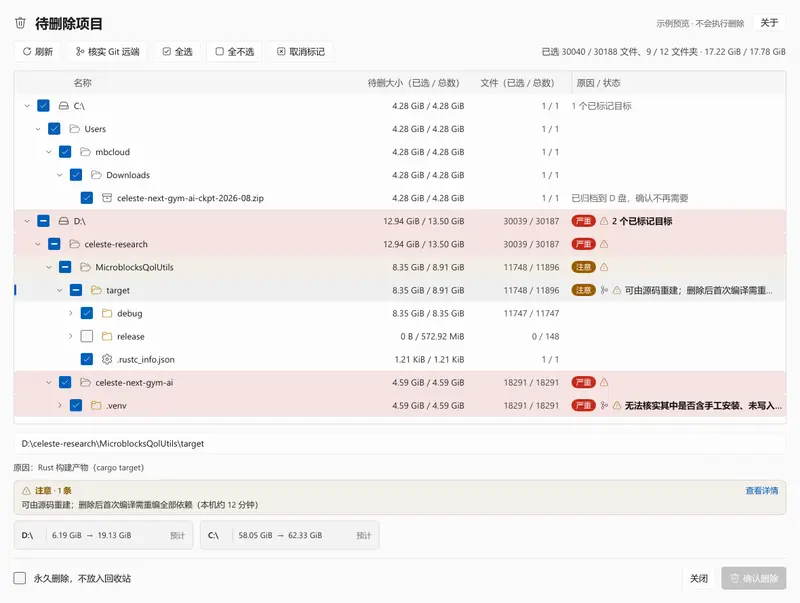This screenshot has height=603, width=800.
Task: Click the warning triangle in target row
Action: click(x=617, y=290)
